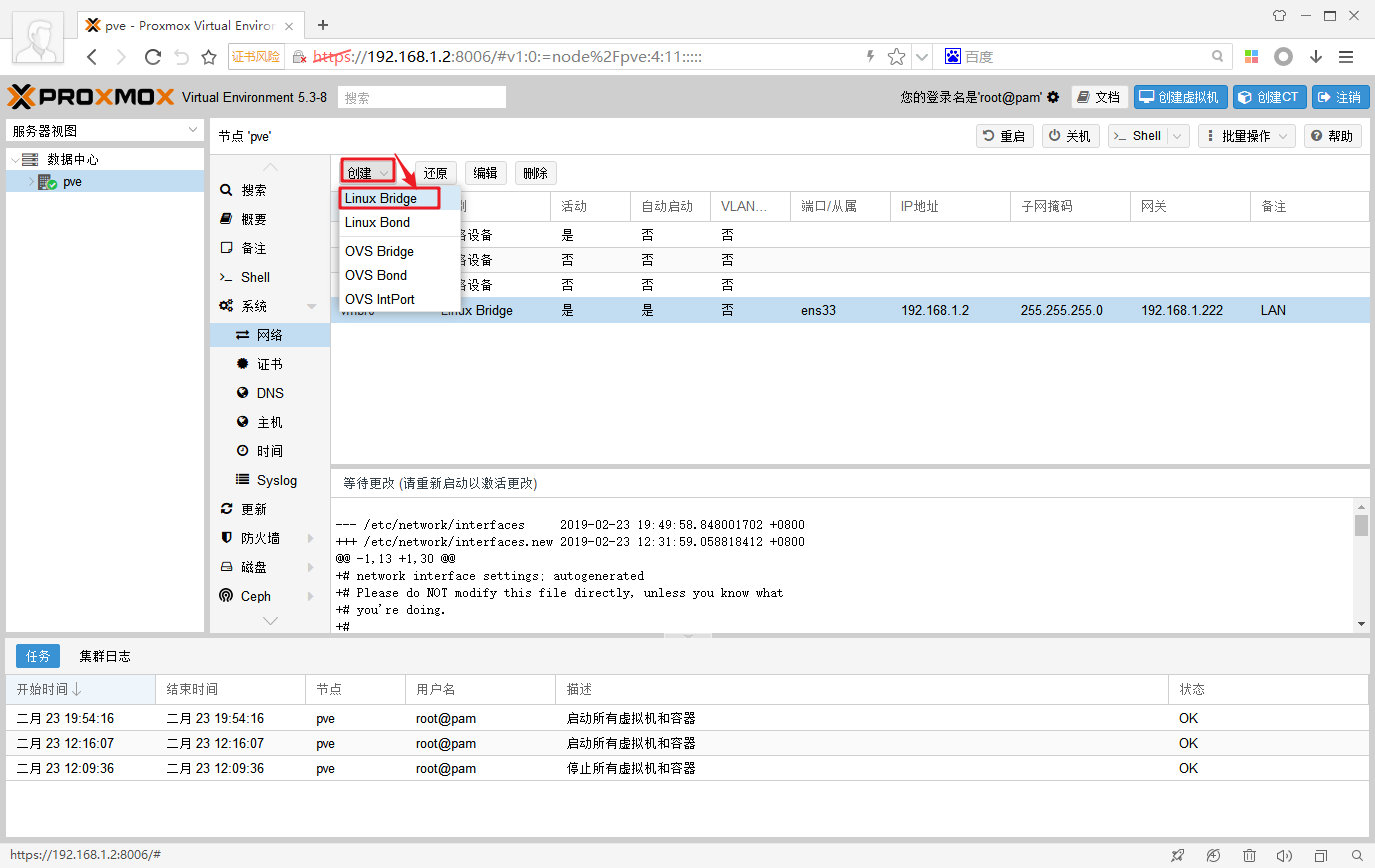Click the browser user avatar icon
Viewport: 1375px width, 868px height.
pos(39,38)
